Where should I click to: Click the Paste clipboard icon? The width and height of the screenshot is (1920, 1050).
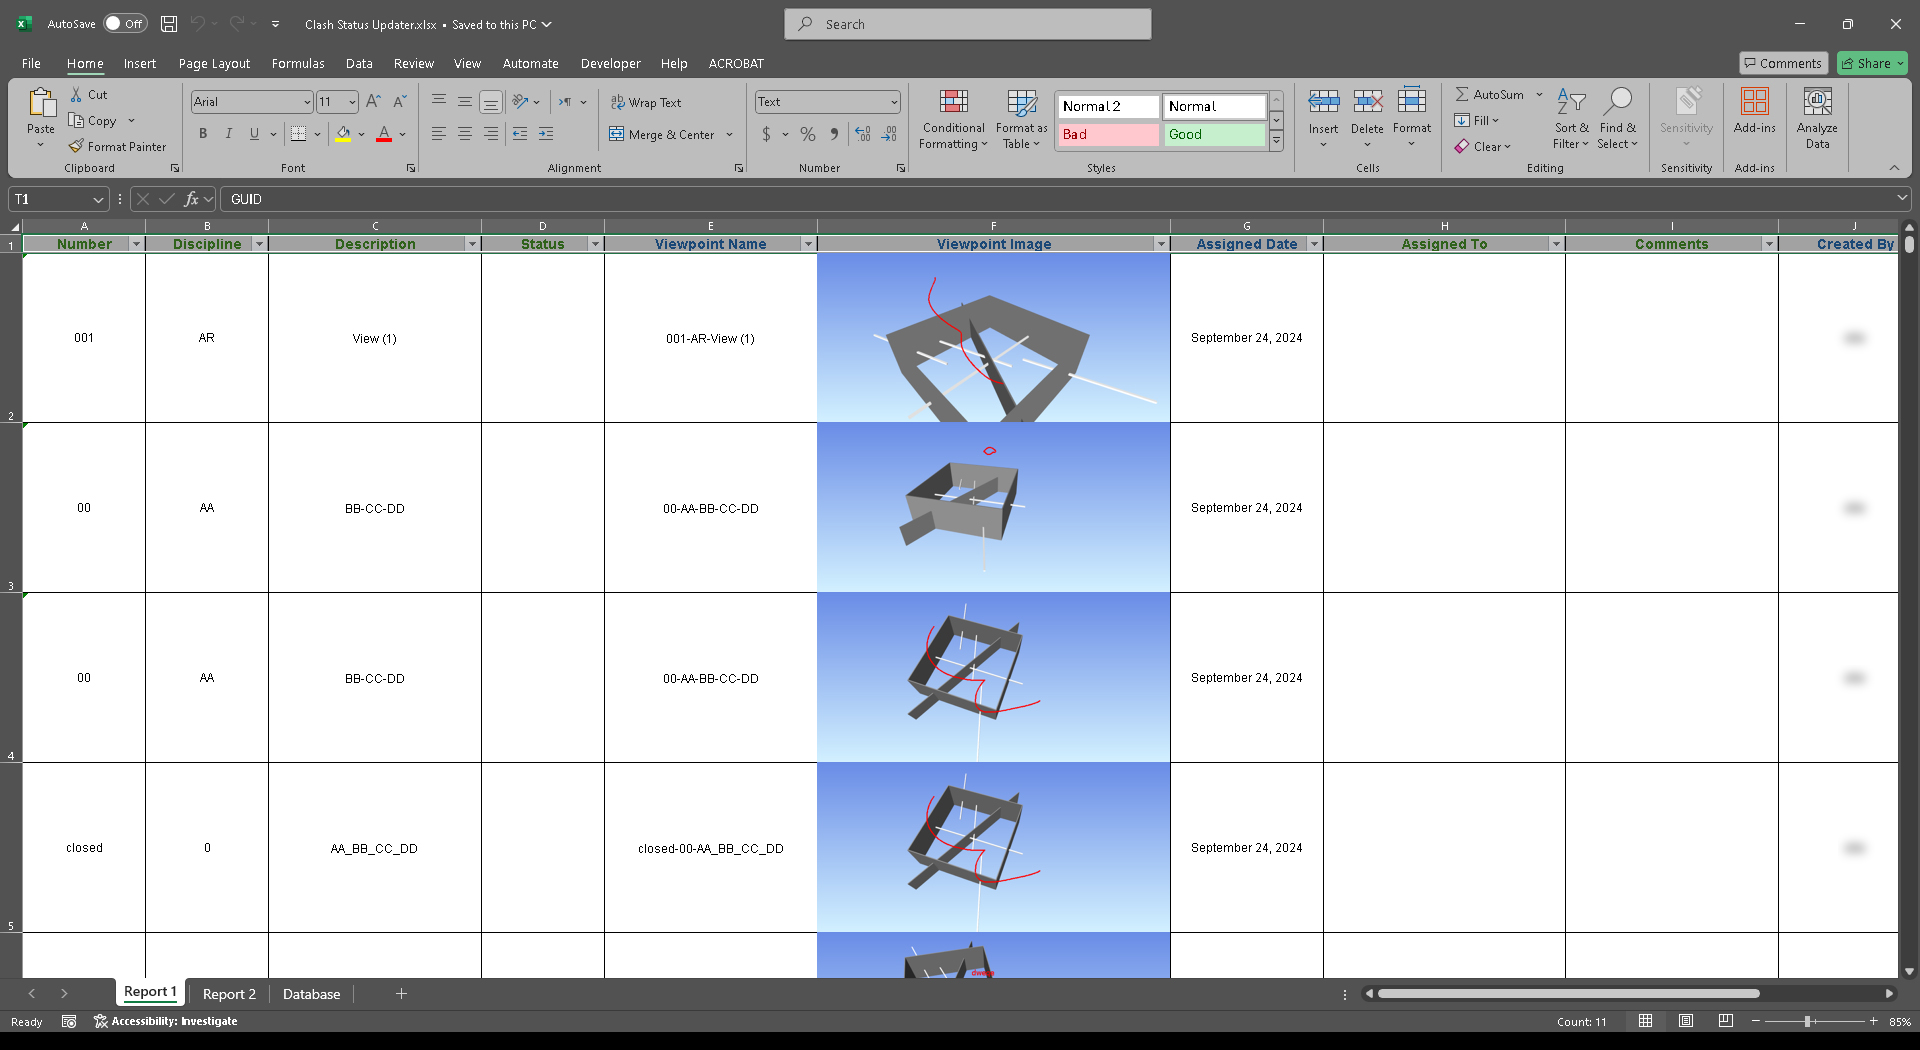[x=41, y=102]
